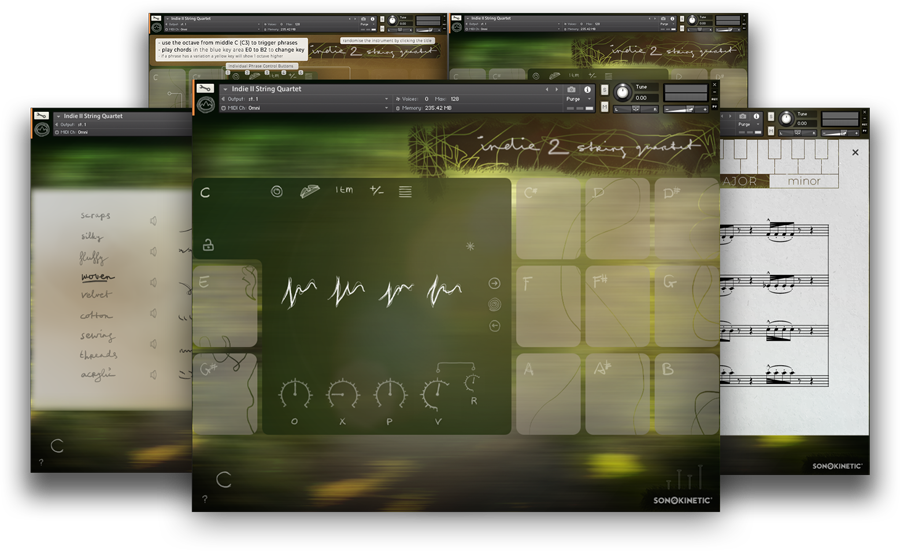Click the O knob
This screenshot has height=551, width=900.
(x=295, y=395)
